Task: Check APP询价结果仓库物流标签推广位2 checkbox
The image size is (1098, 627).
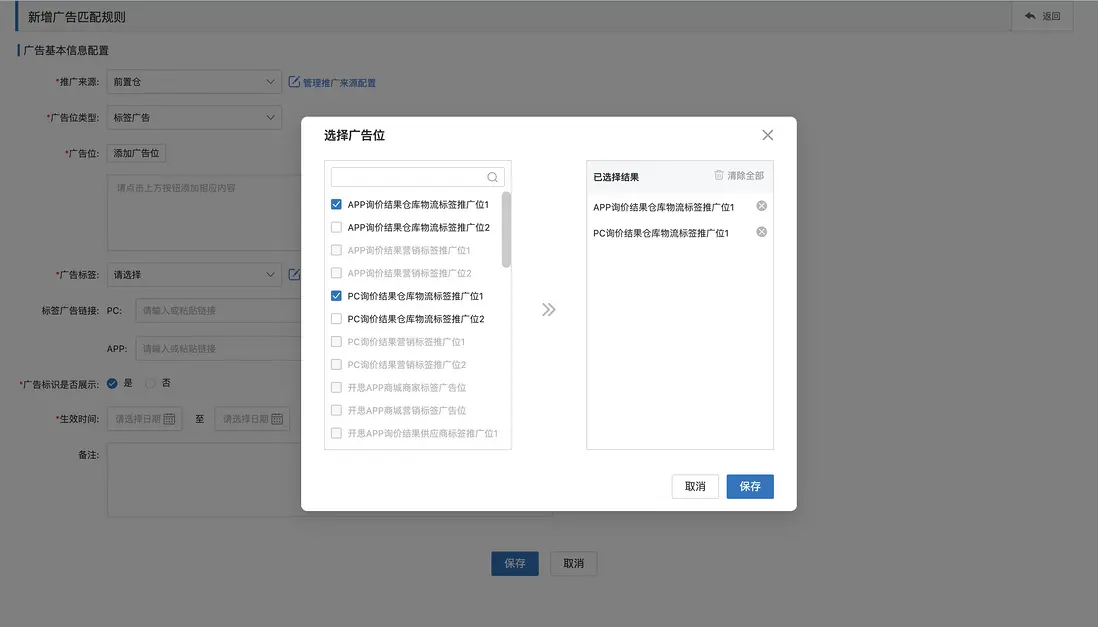Action: [x=336, y=227]
